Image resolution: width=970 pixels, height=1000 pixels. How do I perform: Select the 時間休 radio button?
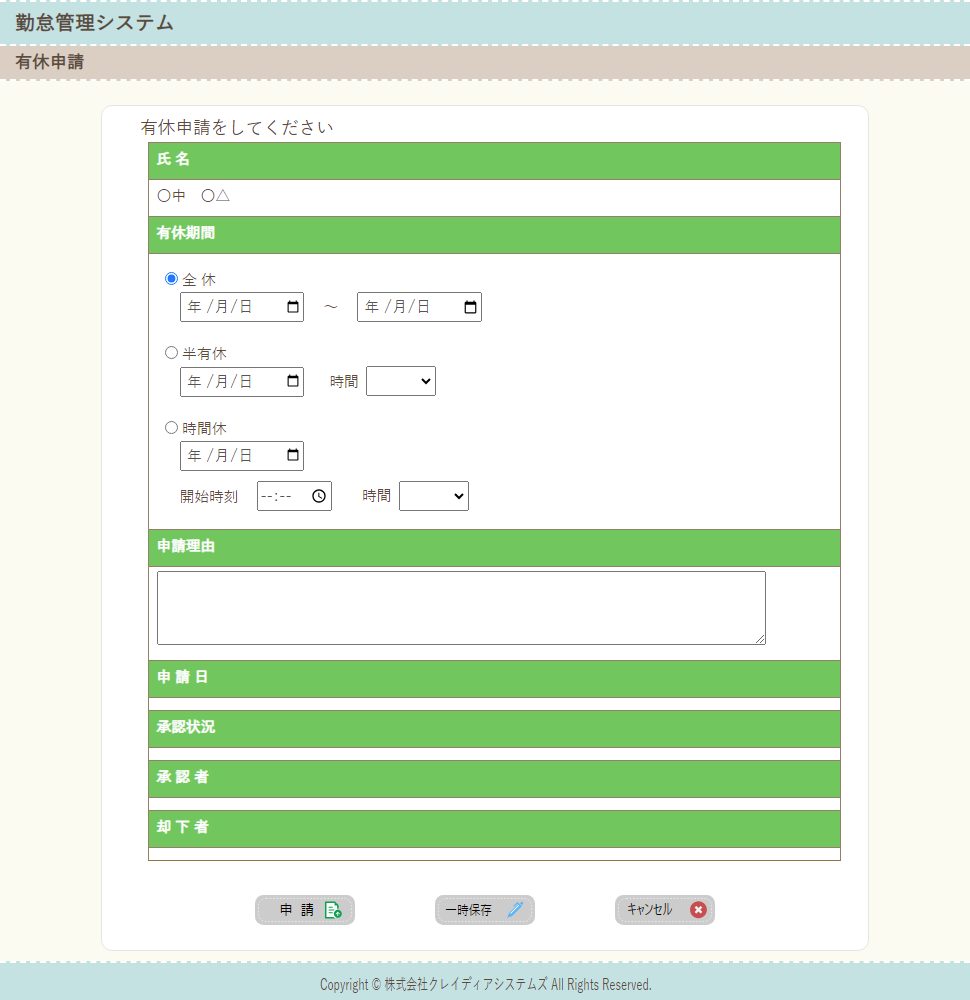(x=171, y=428)
